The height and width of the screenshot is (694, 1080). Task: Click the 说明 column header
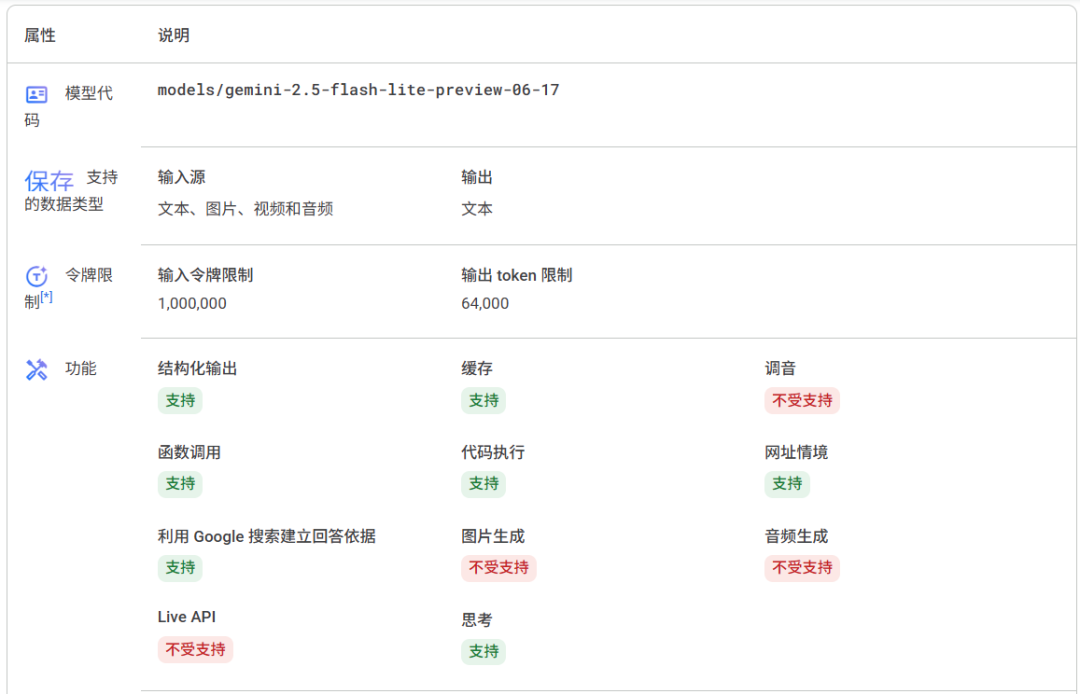[174, 35]
